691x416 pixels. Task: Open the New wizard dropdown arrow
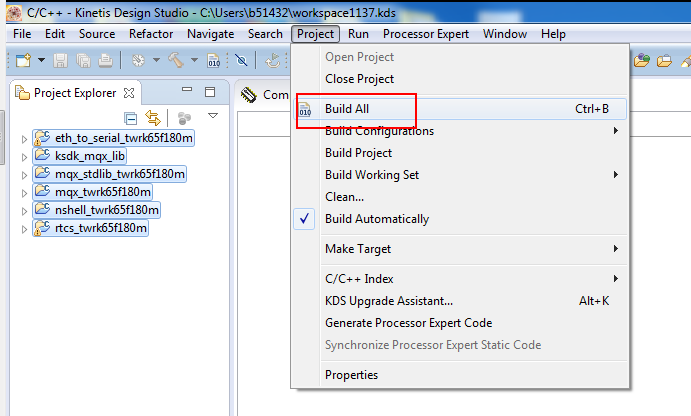click(41, 60)
